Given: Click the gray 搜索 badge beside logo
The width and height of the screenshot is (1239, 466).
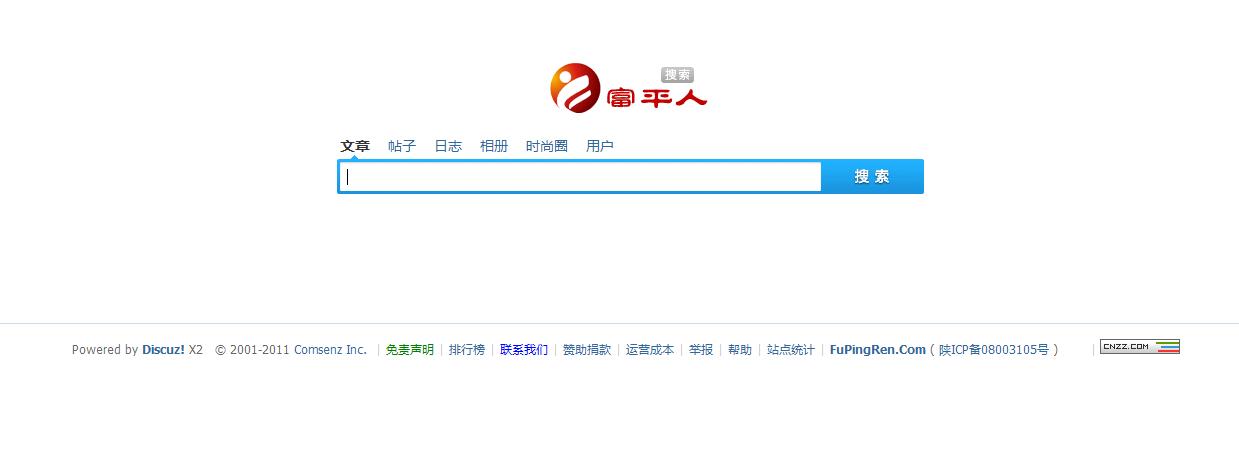Looking at the screenshot, I should click(678, 75).
